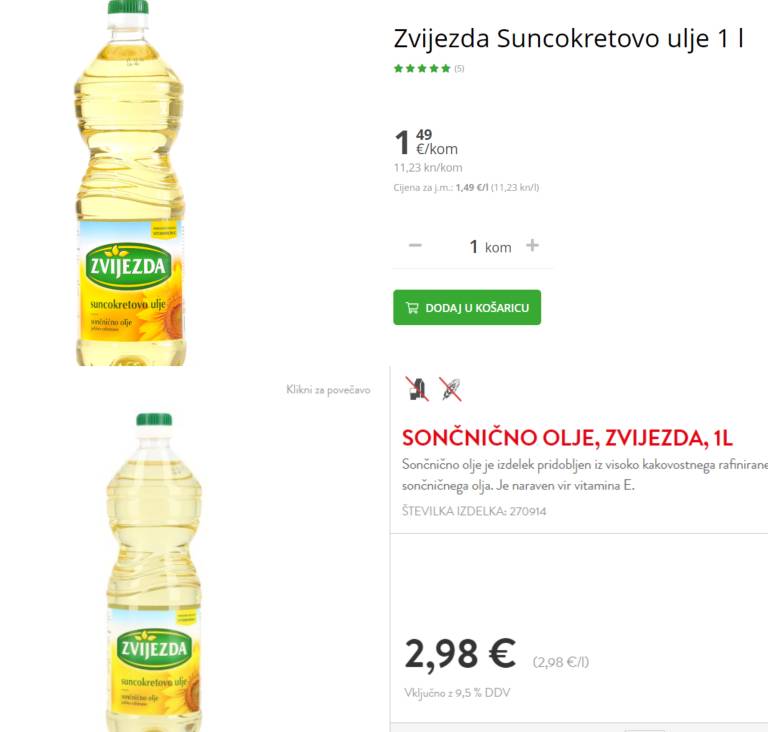Click the ŠTEVILKA IZDELKA 270914 product number
Screen dimensions: 768x732
[x=474, y=511]
